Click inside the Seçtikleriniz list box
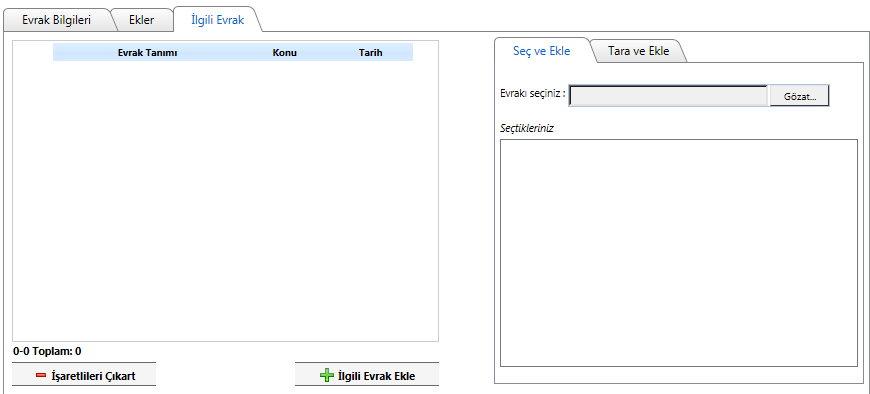 679,253
